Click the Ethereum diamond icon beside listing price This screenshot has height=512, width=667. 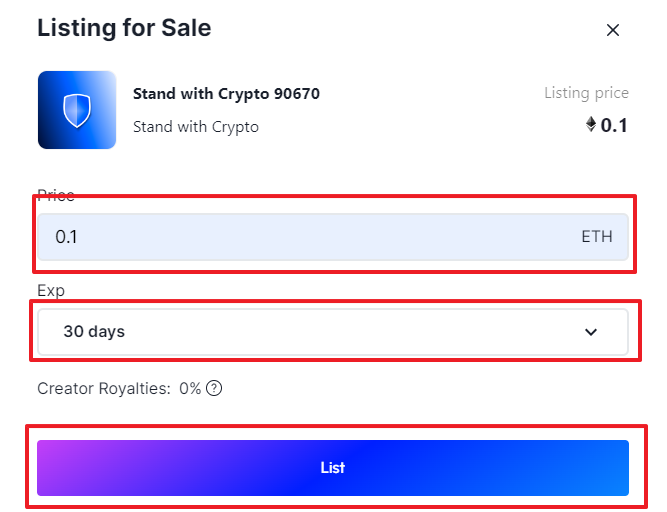(591, 124)
